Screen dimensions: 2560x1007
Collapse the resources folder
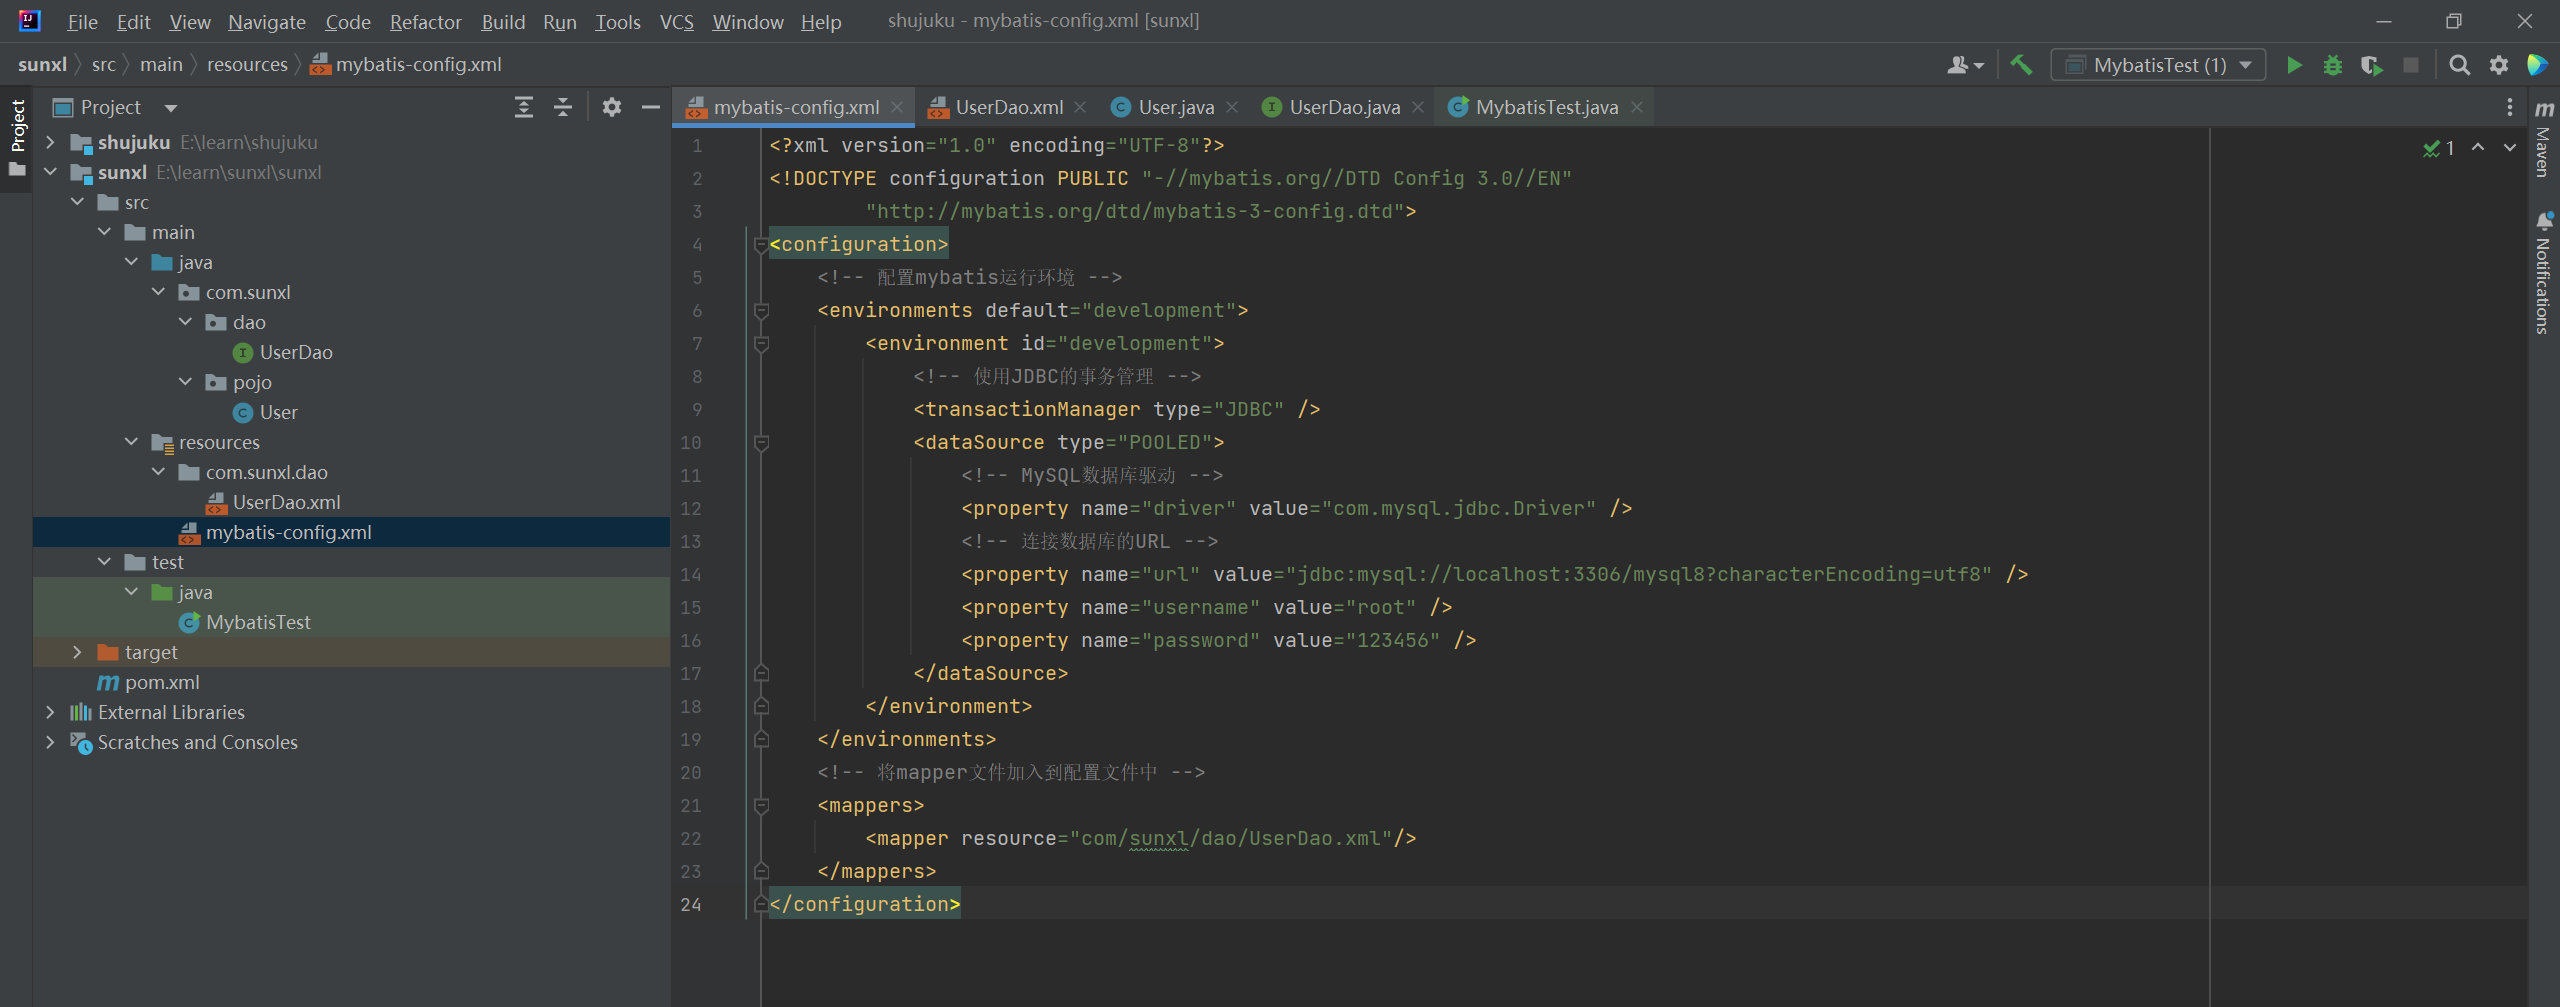click(x=131, y=442)
